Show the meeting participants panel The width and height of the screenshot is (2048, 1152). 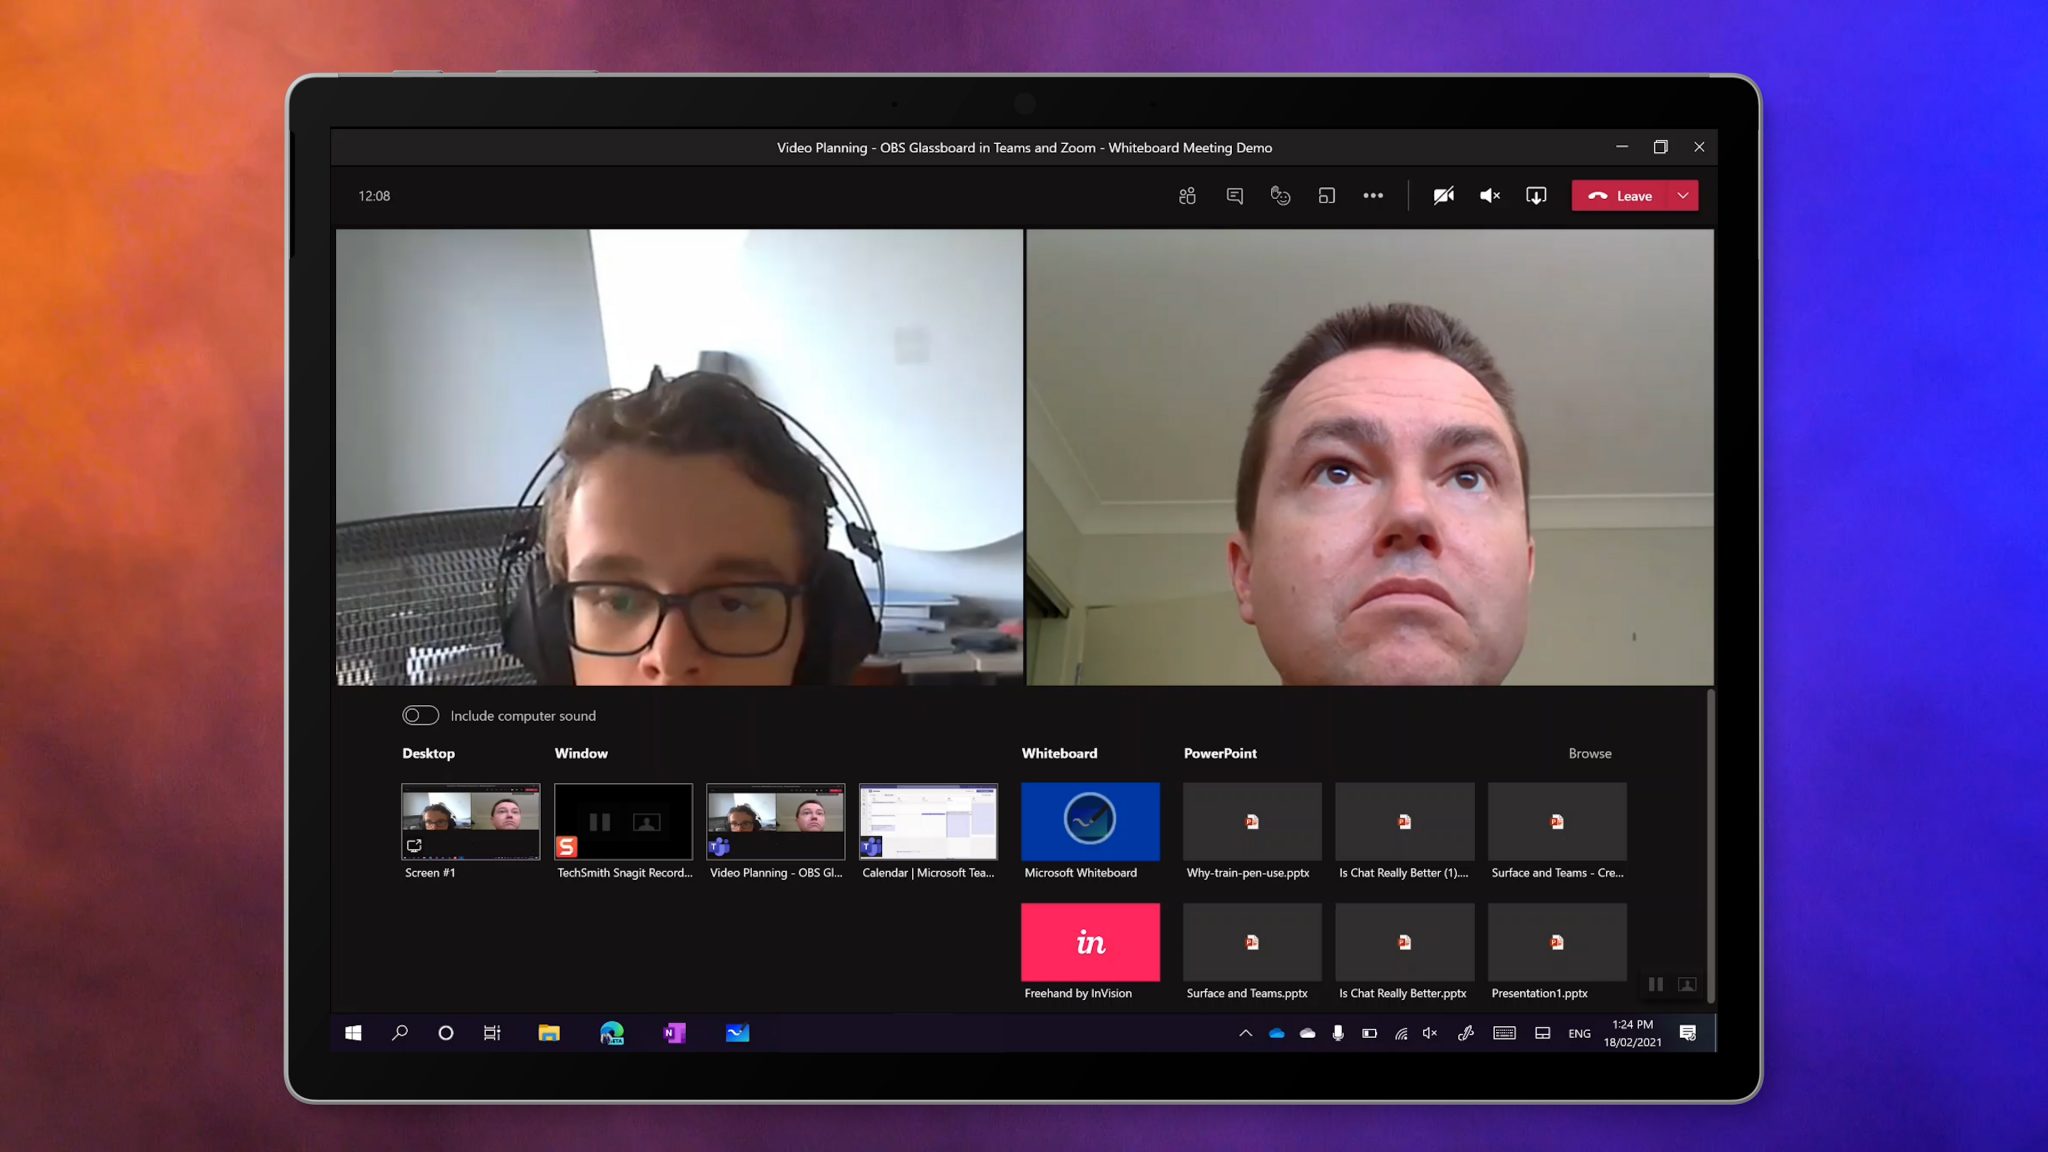[1187, 196]
